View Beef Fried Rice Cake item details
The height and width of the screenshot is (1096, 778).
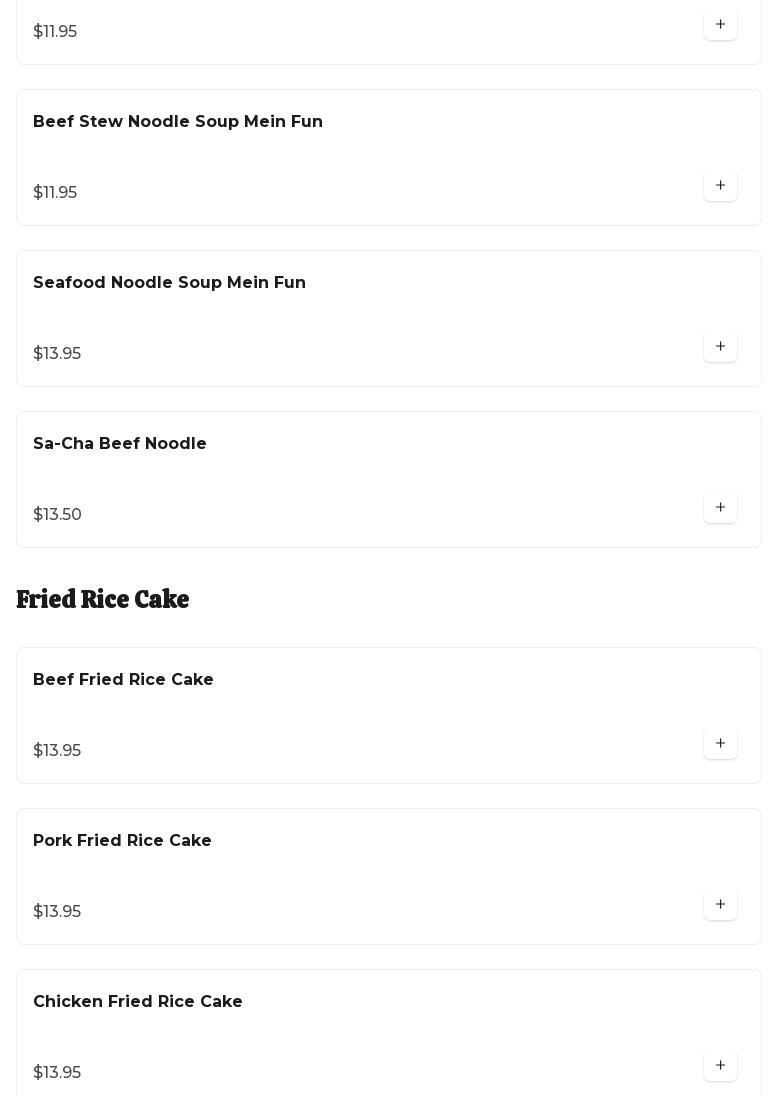pyautogui.click(x=123, y=680)
